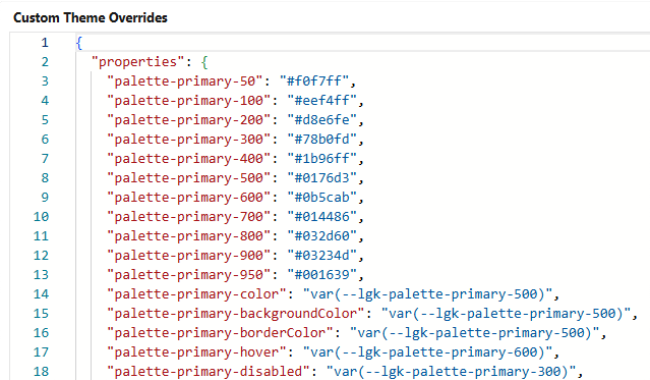Click the "palette-primary-borderColor" key
The height and width of the screenshot is (380, 650).
(x=220, y=333)
